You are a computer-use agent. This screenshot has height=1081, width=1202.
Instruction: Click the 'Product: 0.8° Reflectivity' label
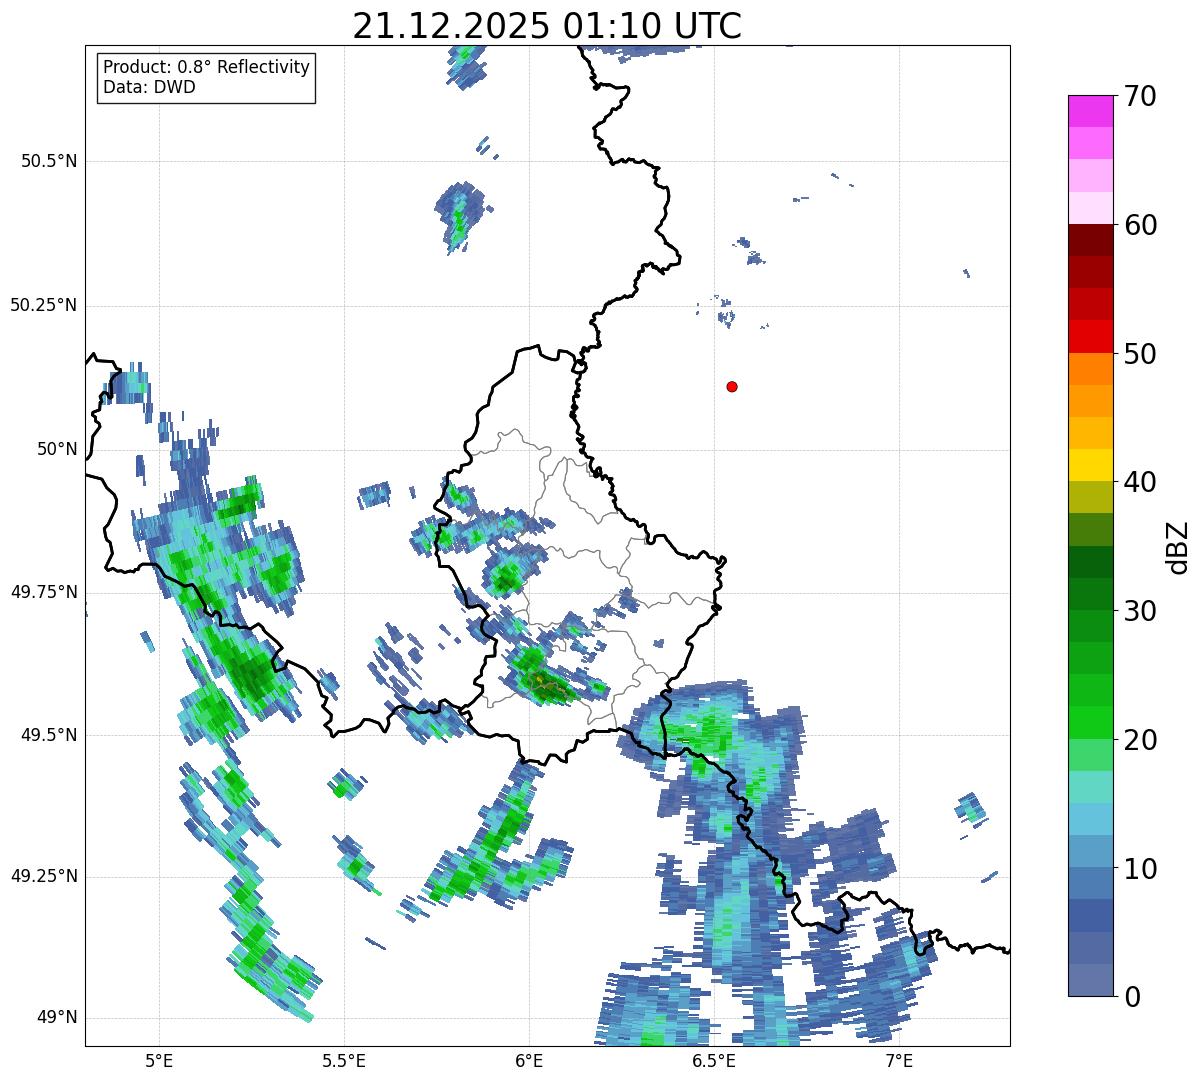tap(207, 67)
